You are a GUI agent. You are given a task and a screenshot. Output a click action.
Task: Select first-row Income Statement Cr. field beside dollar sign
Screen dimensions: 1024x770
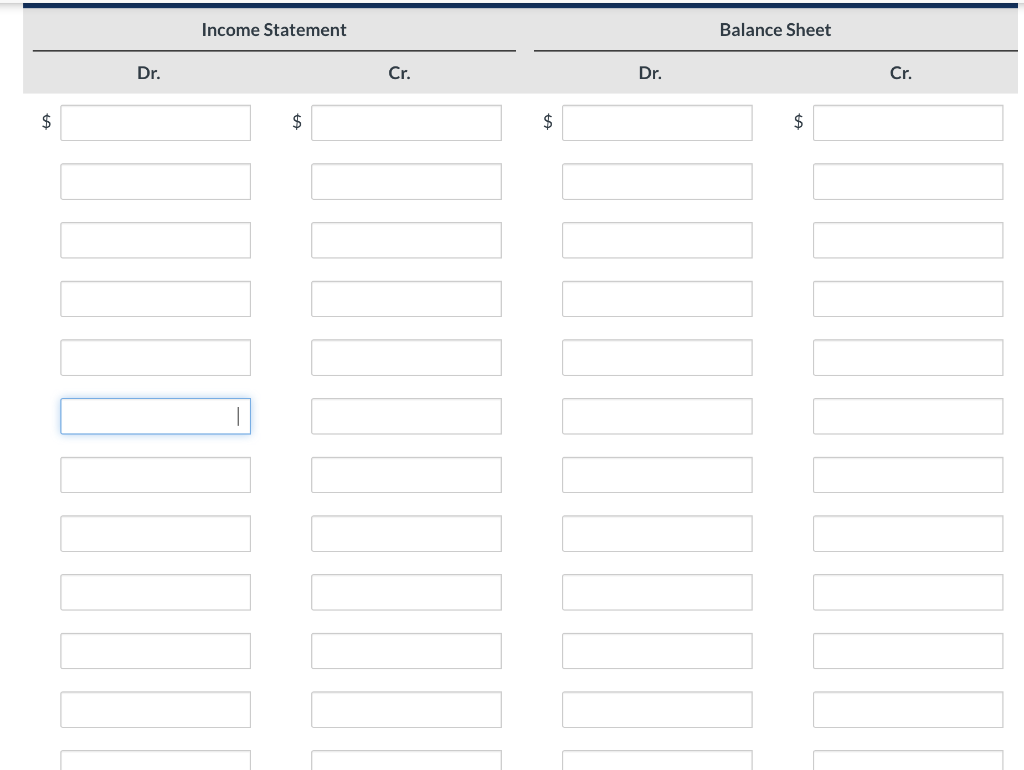(x=406, y=123)
